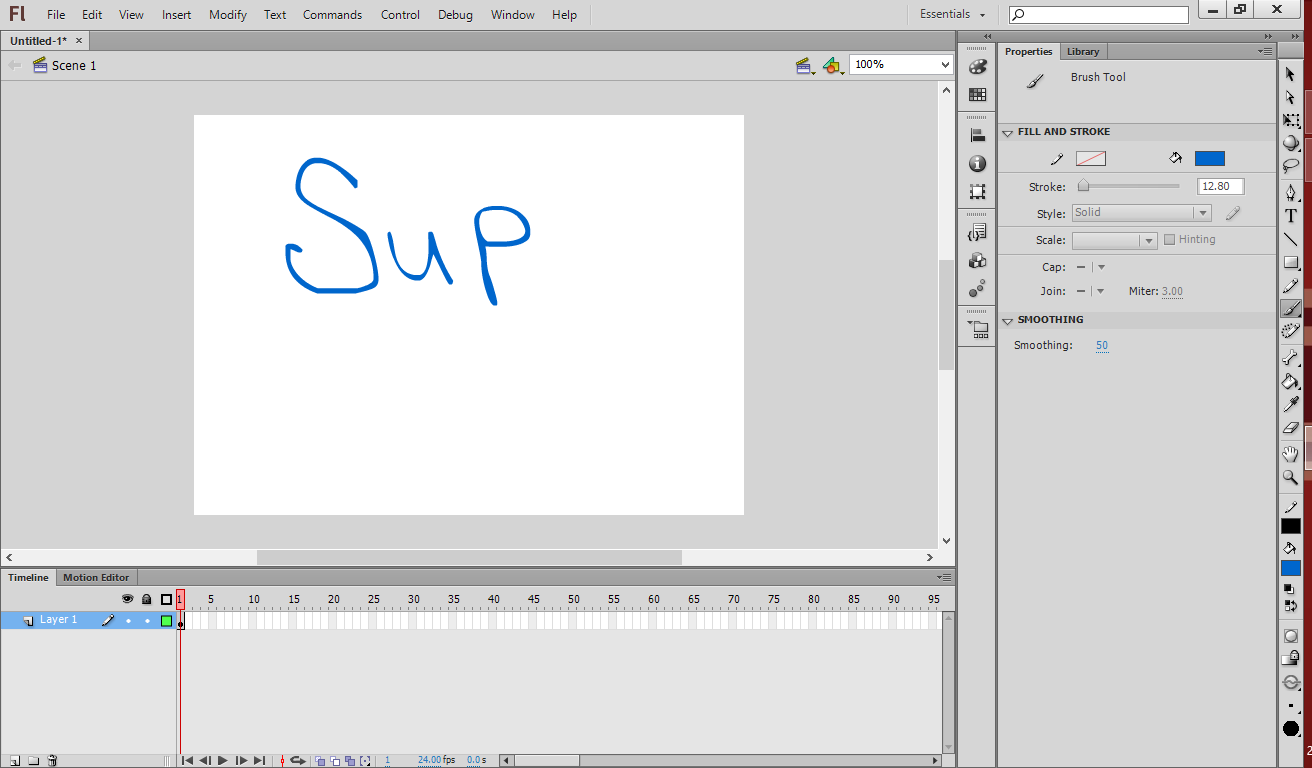Toggle Loop playback button in timeline
Screen dimensions: 1312x768
click(297, 761)
